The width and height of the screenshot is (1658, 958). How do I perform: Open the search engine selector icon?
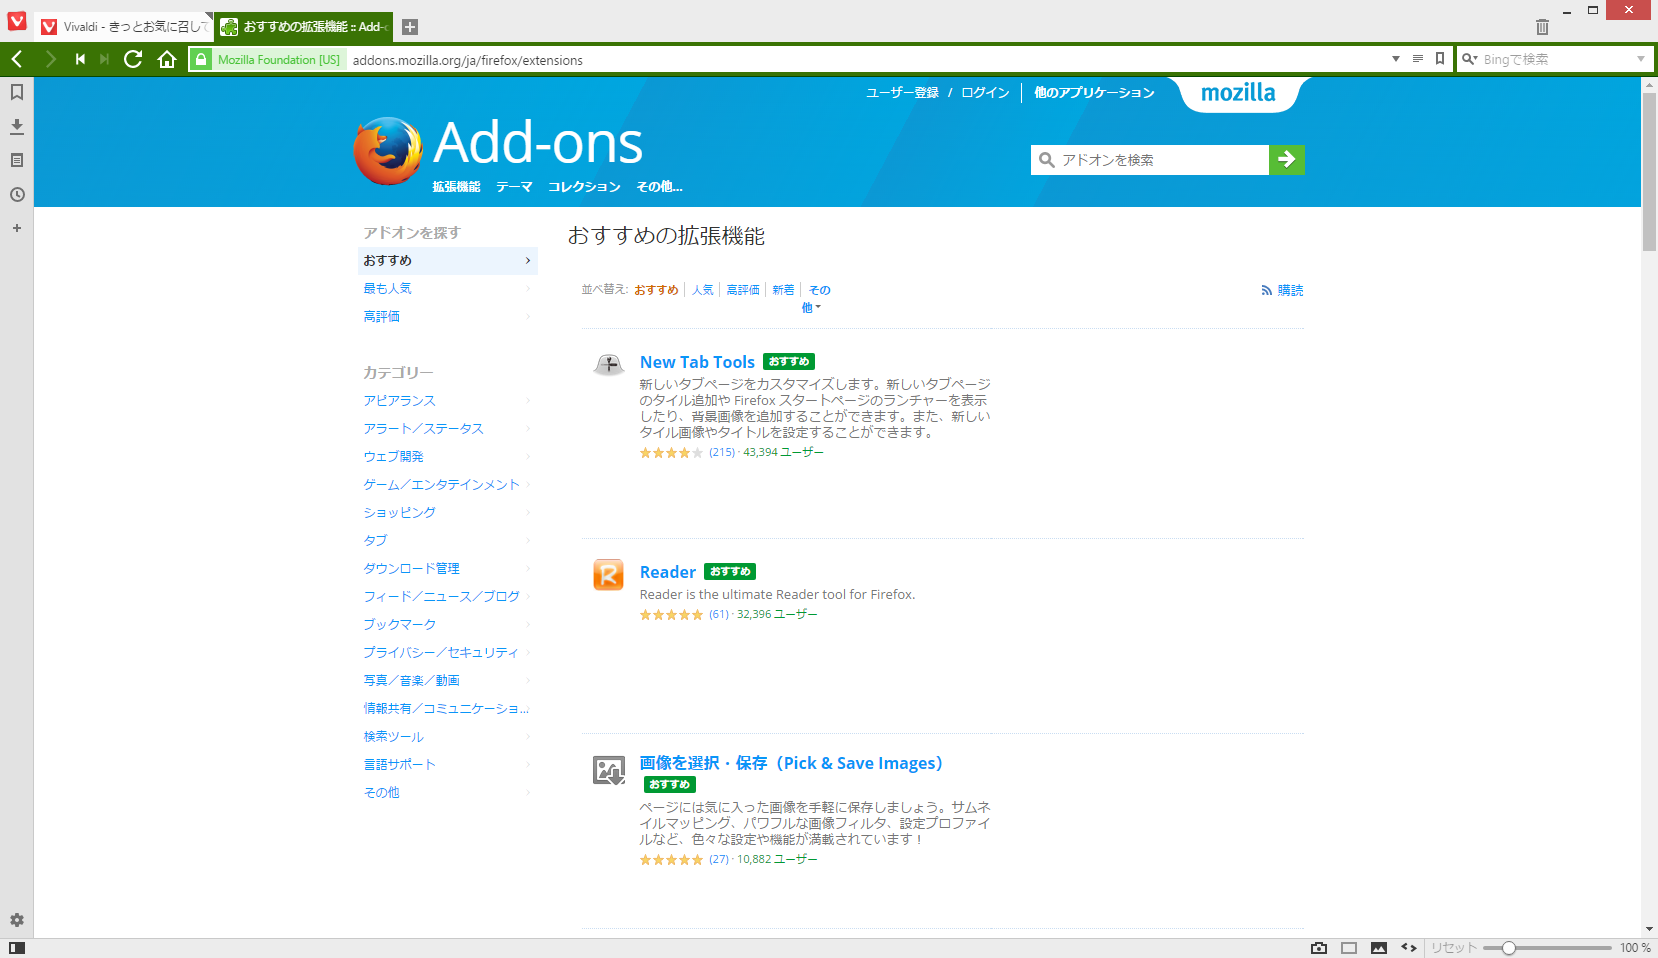tap(1470, 59)
